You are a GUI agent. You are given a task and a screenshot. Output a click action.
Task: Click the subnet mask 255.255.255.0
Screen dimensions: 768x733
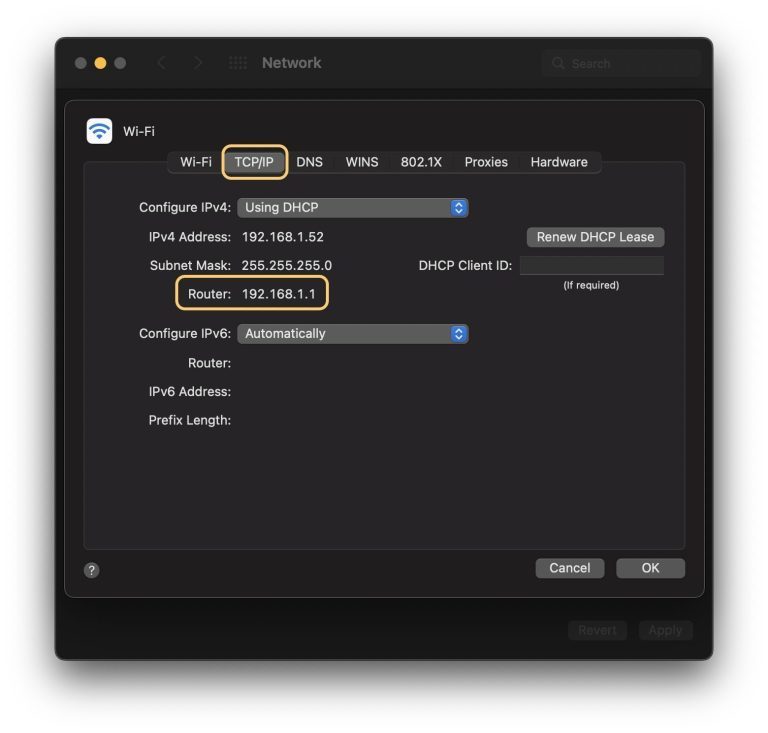[x=287, y=265]
